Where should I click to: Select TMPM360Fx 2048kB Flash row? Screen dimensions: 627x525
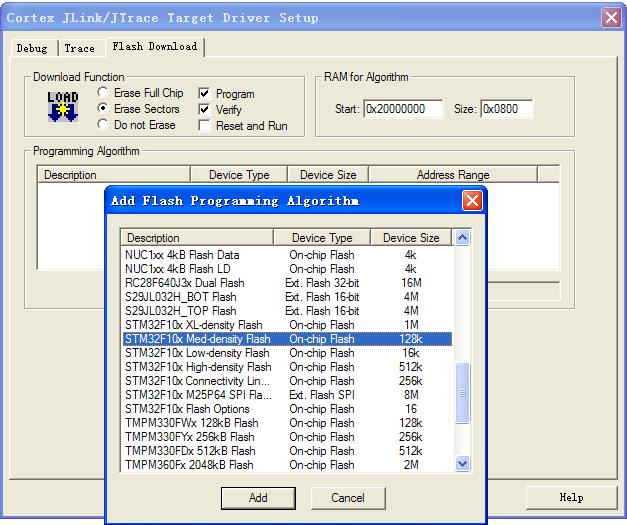click(288, 465)
